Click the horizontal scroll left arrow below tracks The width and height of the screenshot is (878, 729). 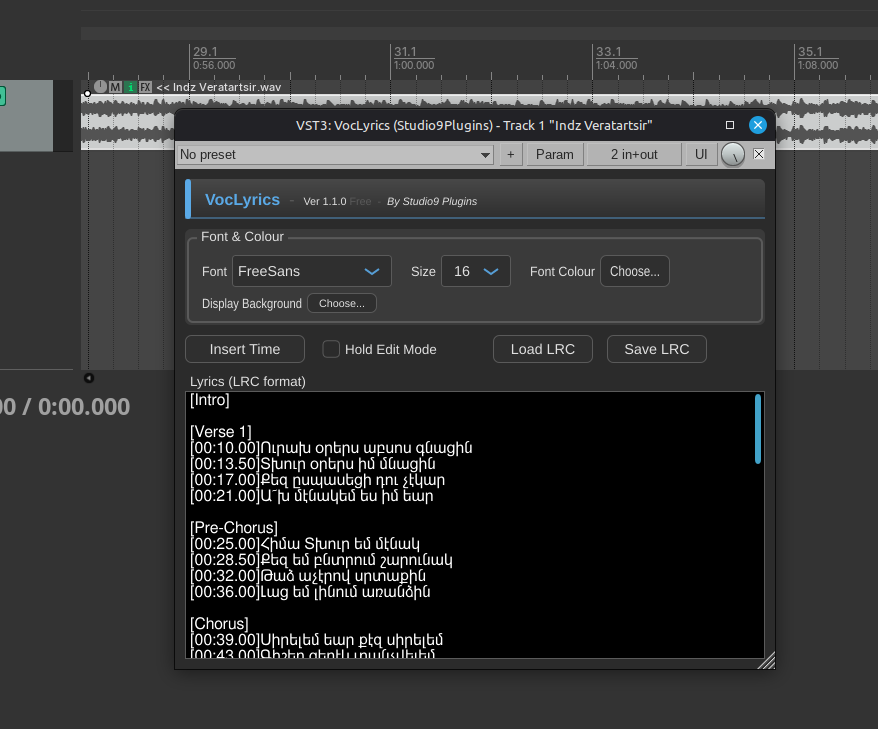pyautogui.click(x=89, y=378)
